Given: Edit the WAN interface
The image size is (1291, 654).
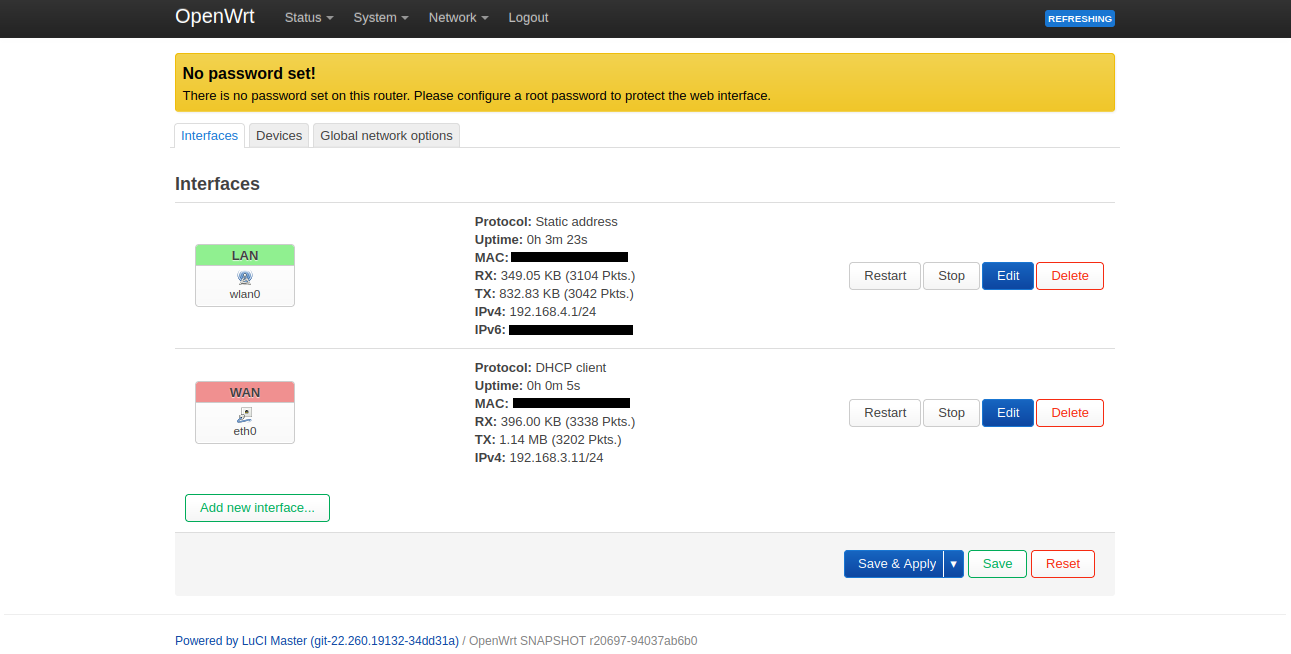Looking at the screenshot, I should click(x=1008, y=413).
